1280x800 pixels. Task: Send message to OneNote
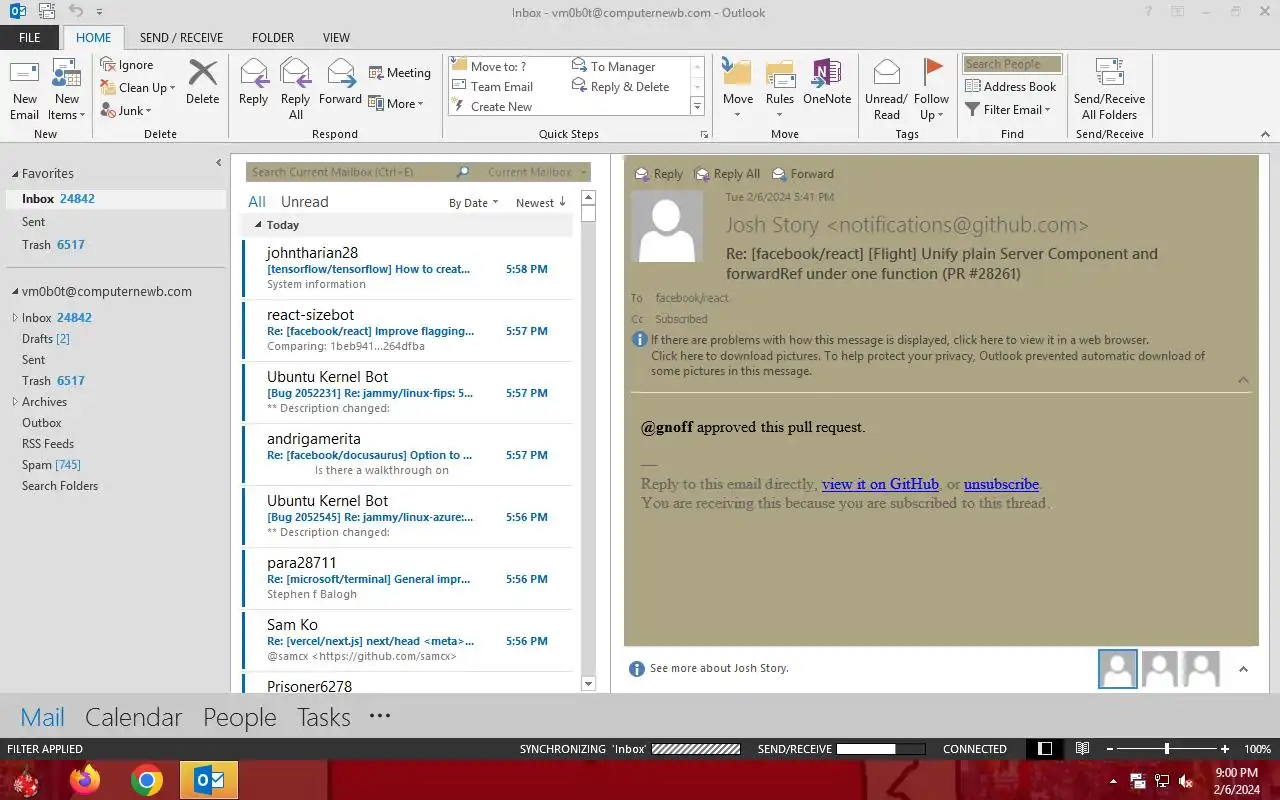(x=826, y=82)
